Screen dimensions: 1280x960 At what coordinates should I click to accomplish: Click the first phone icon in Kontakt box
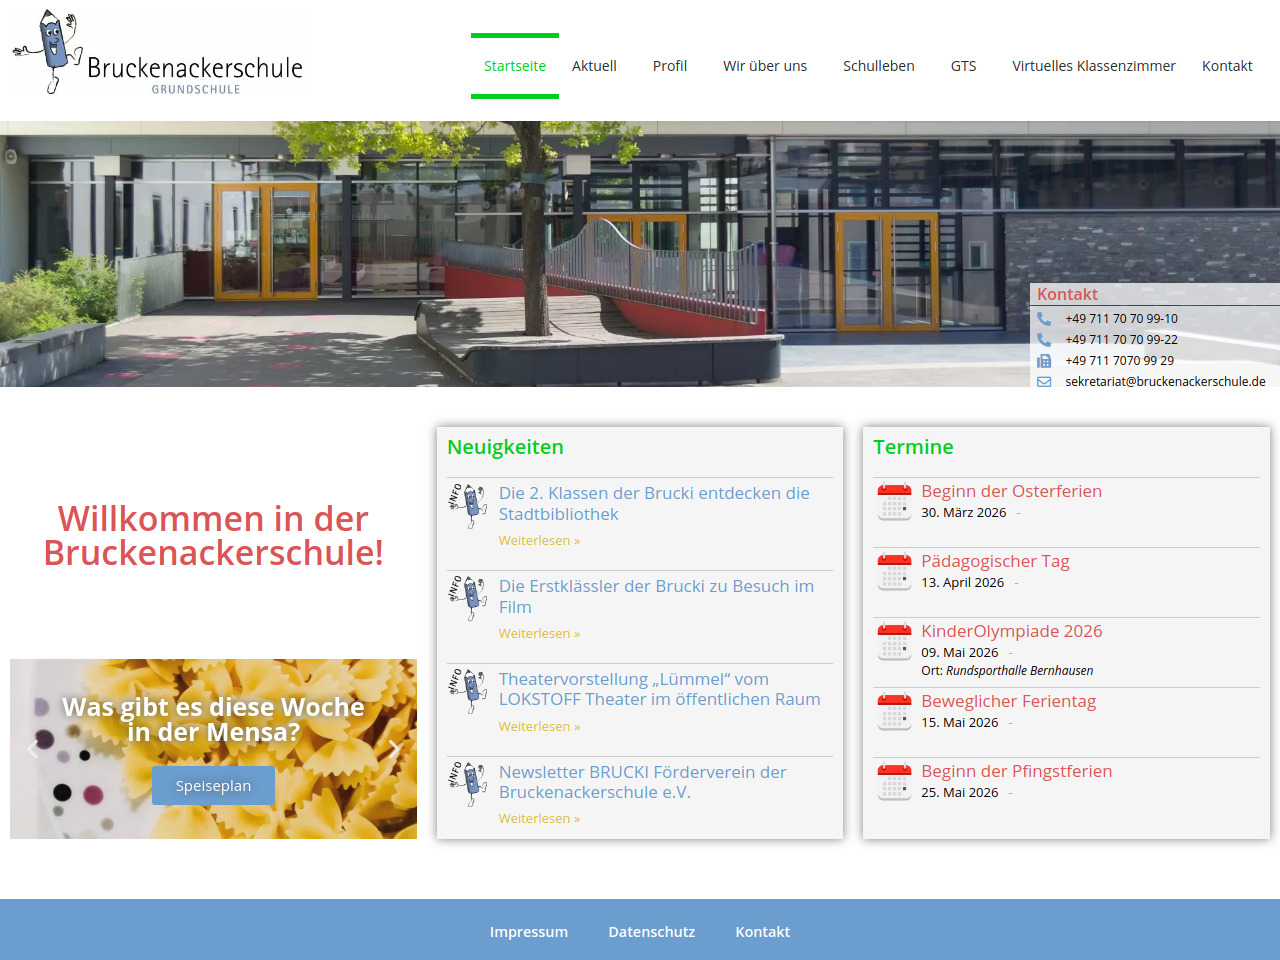(x=1044, y=319)
